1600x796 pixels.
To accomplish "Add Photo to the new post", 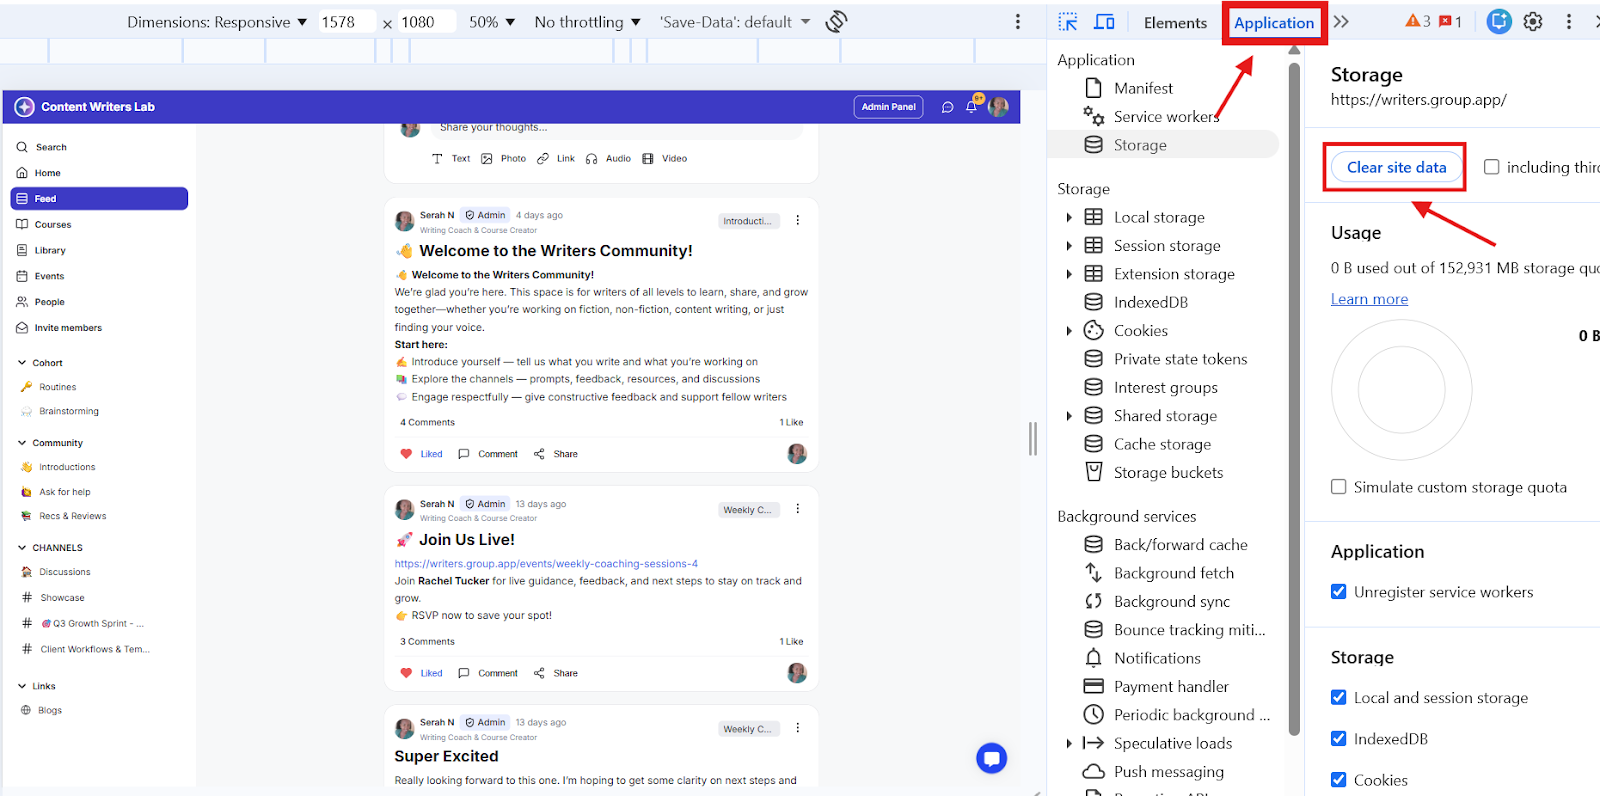I will (503, 158).
